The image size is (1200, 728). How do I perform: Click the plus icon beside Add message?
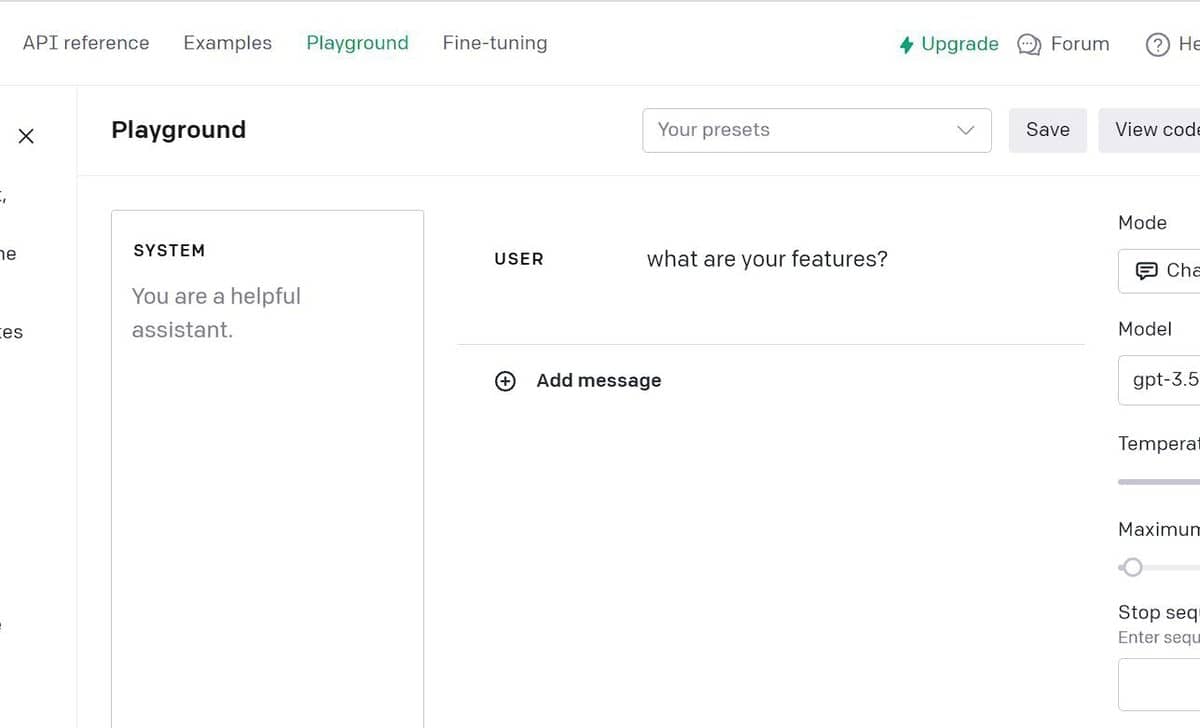click(x=505, y=381)
